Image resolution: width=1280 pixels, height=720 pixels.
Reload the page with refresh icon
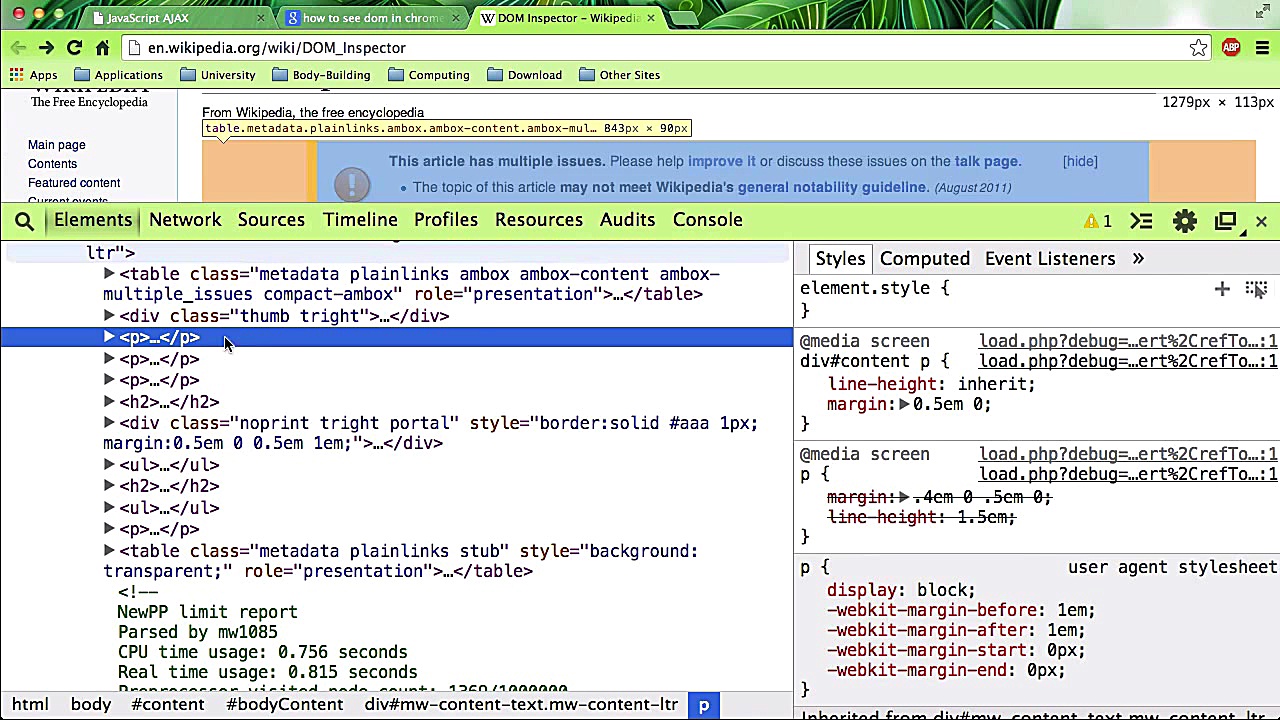coord(74,48)
